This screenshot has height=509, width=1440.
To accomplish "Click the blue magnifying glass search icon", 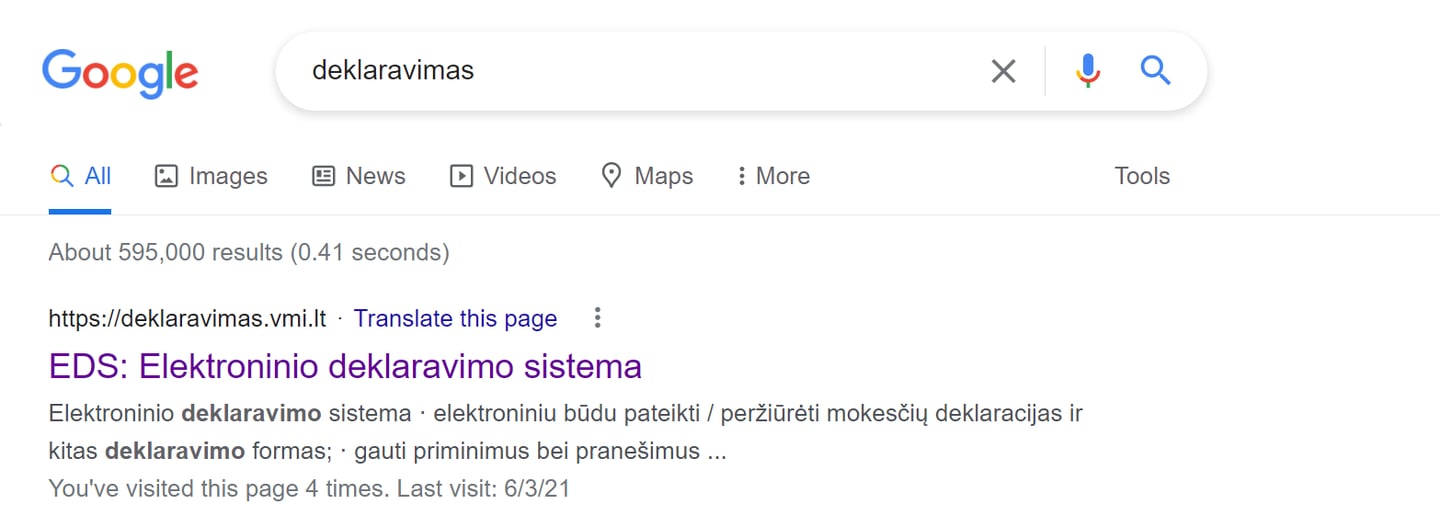I will pyautogui.click(x=1155, y=70).
